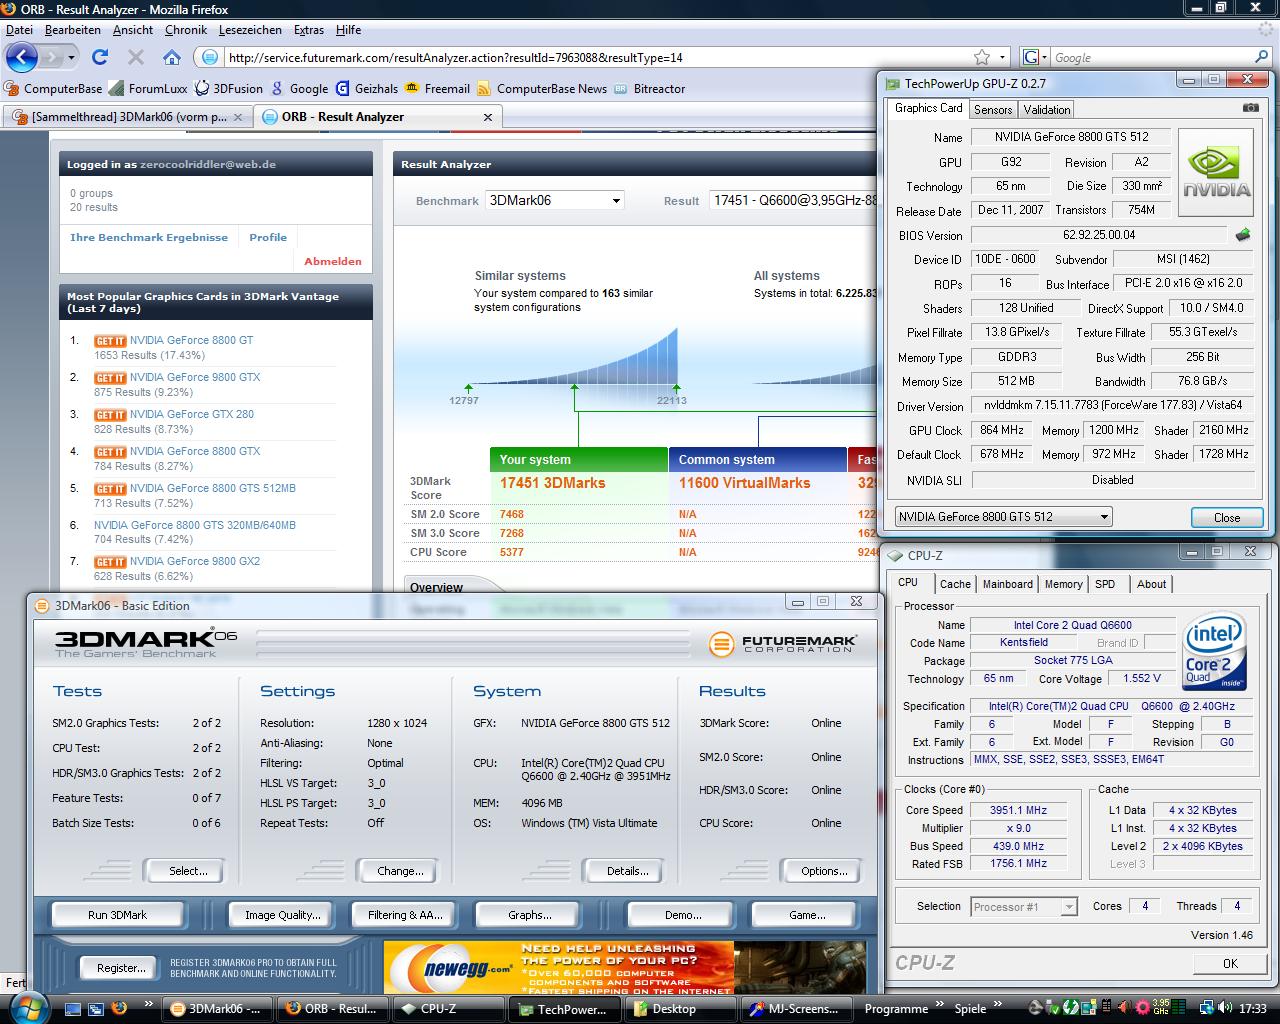Switch to the CPU-Z Mainboard tab
This screenshot has width=1280, height=1024.
[x=1008, y=584]
